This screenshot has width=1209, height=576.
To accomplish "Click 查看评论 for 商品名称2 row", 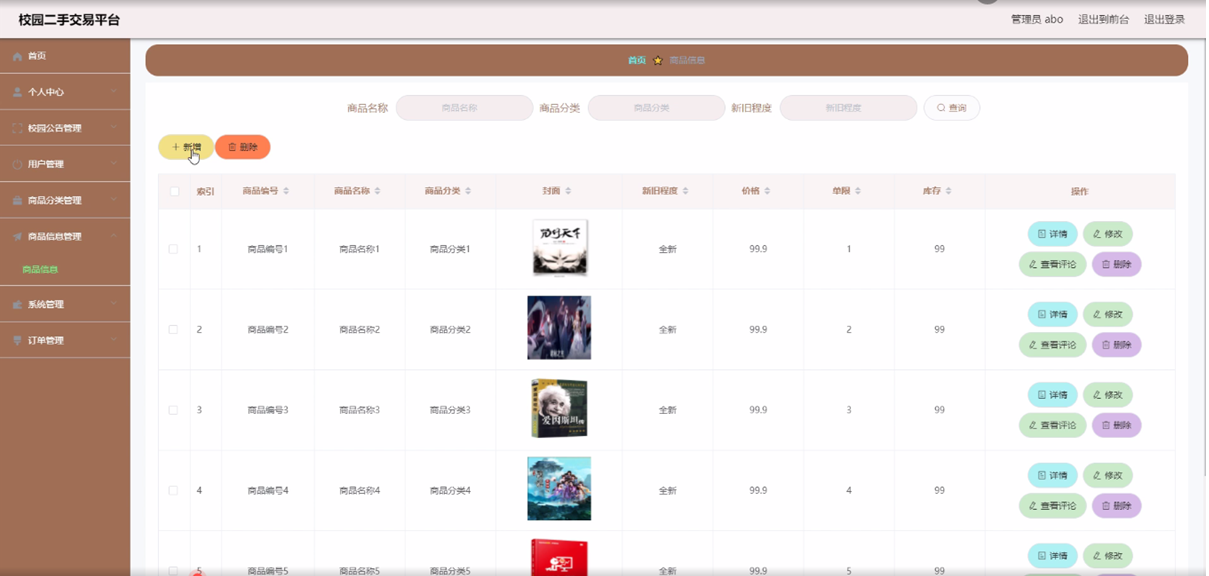I will 1052,345.
